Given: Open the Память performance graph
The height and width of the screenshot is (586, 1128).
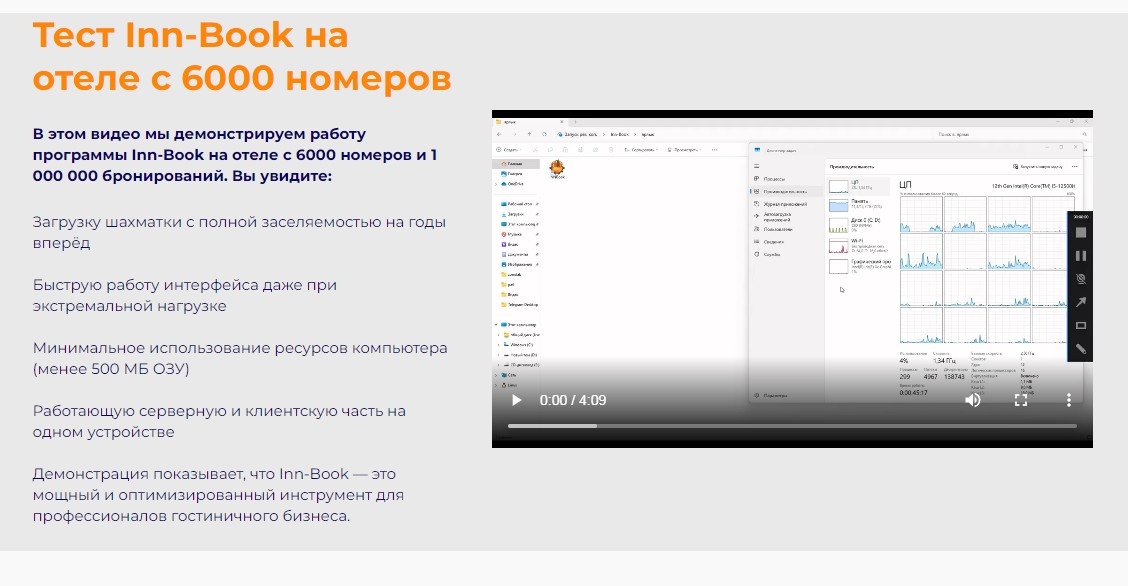Looking at the screenshot, I should [x=858, y=202].
